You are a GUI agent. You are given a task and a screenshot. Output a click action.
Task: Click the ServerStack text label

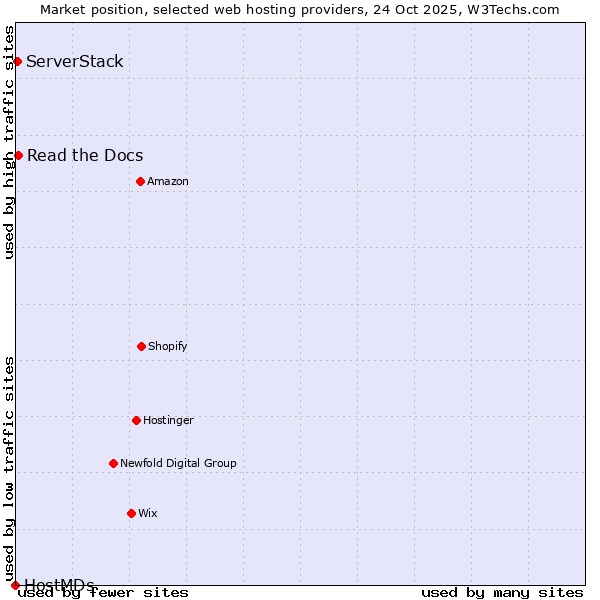pos(75,62)
